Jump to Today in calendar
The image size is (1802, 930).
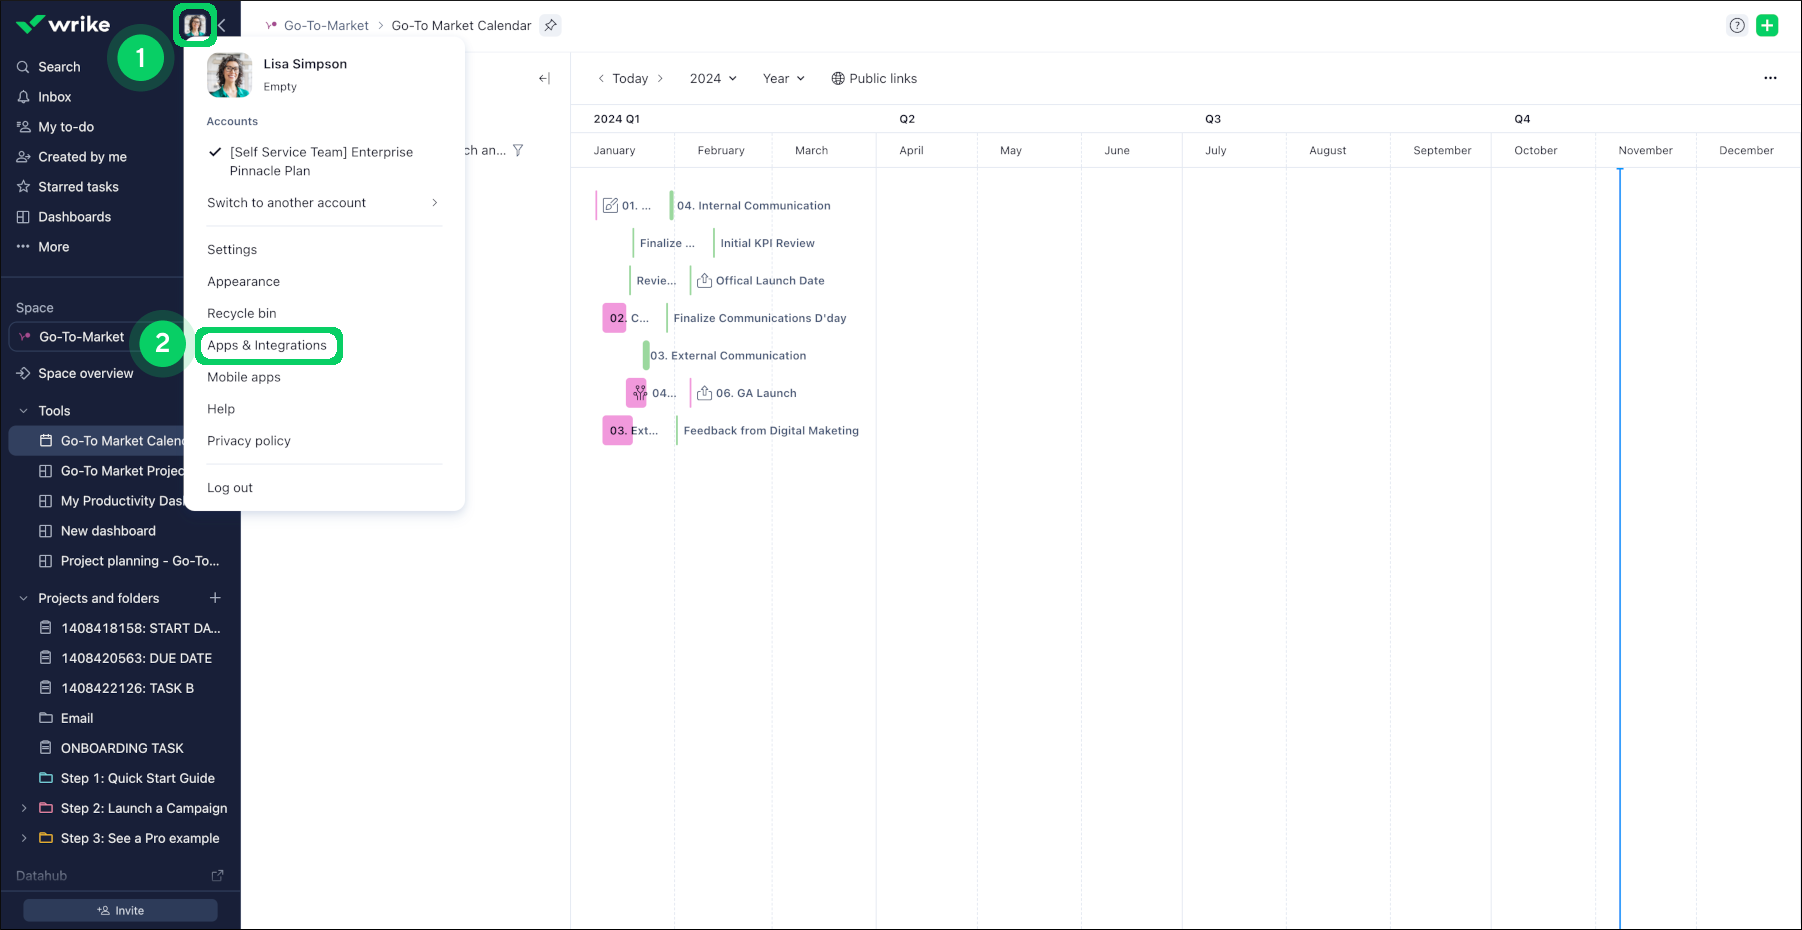pos(630,78)
